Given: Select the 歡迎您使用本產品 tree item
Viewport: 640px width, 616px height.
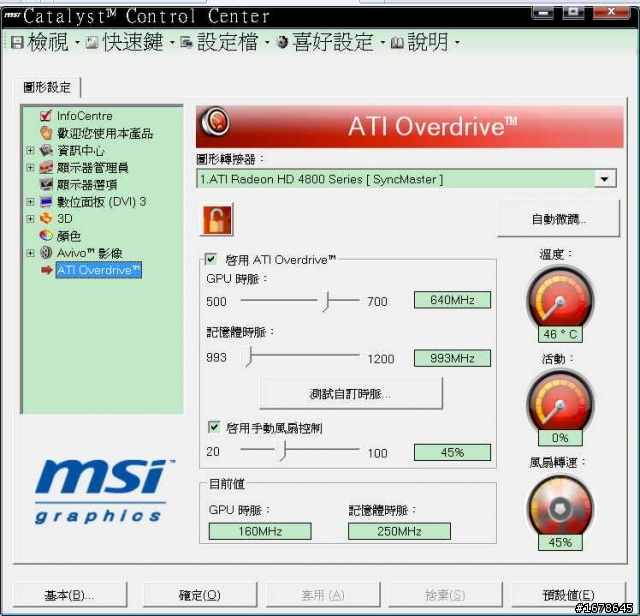Looking at the screenshot, I should [x=105, y=133].
